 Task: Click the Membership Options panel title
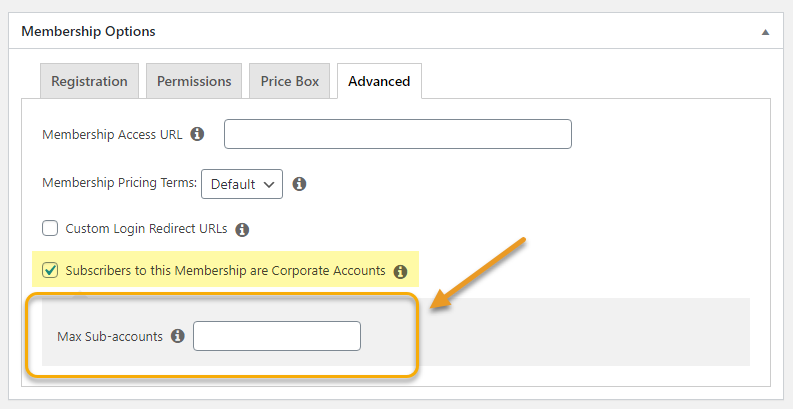click(89, 31)
